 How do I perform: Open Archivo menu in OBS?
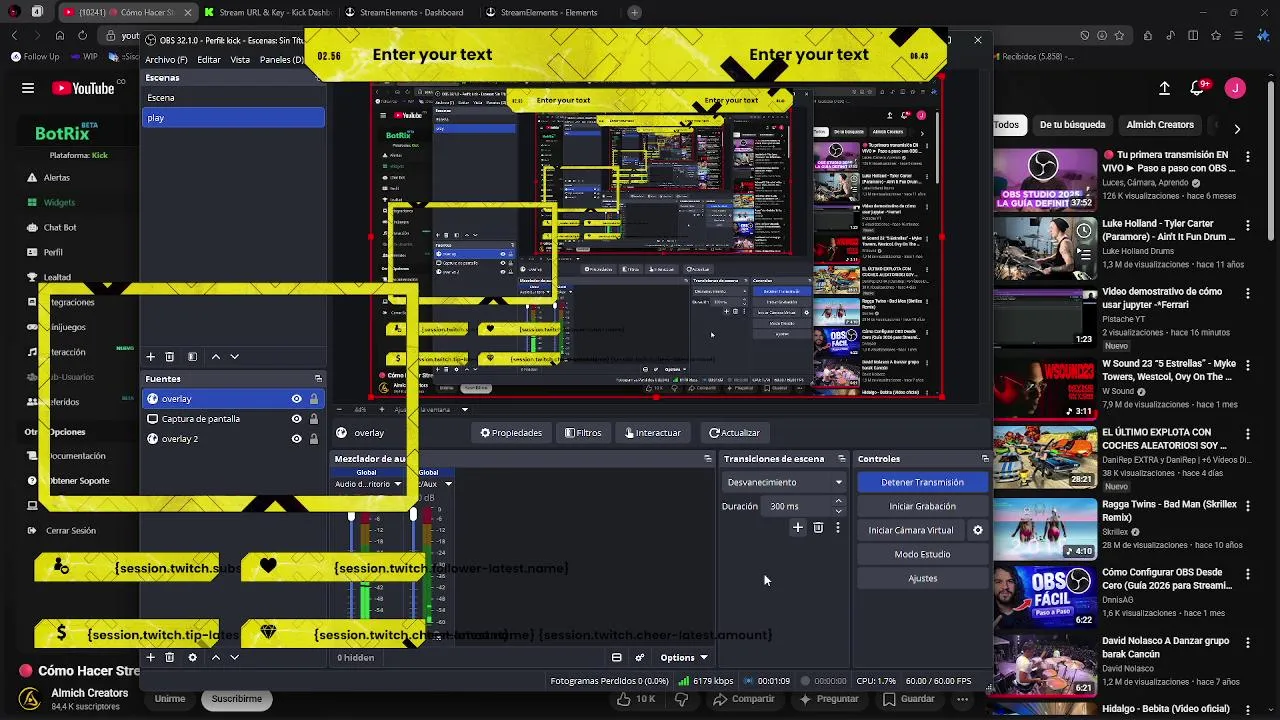[166, 59]
